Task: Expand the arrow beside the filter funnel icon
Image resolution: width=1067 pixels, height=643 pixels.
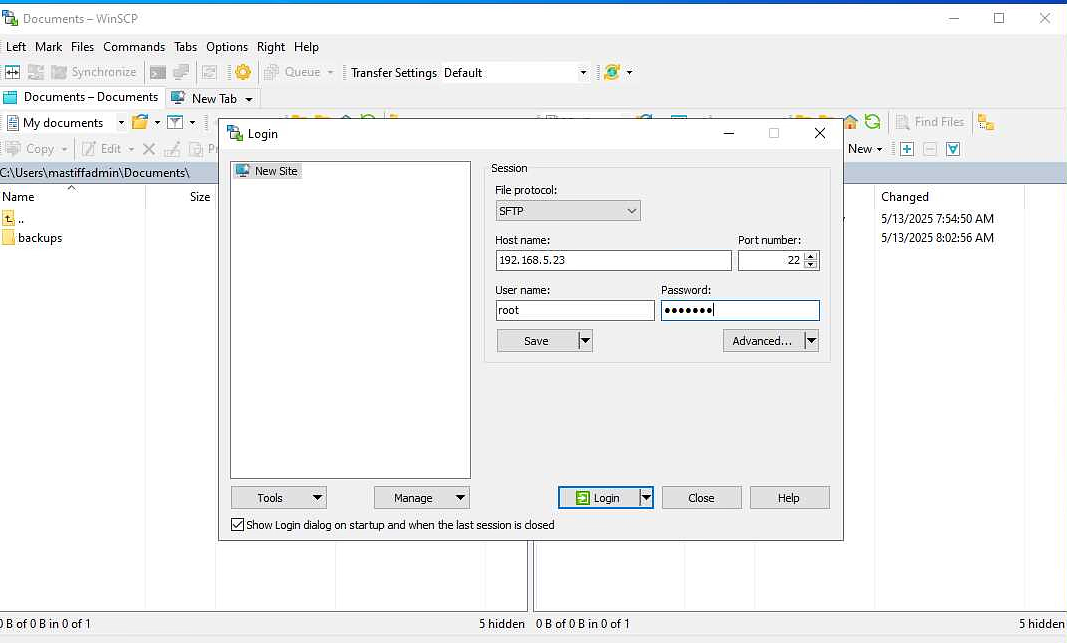Action: click(193, 122)
